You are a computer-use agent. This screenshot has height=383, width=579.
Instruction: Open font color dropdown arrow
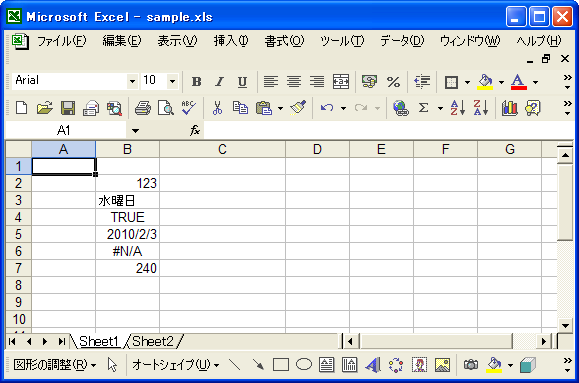[x=535, y=82]
